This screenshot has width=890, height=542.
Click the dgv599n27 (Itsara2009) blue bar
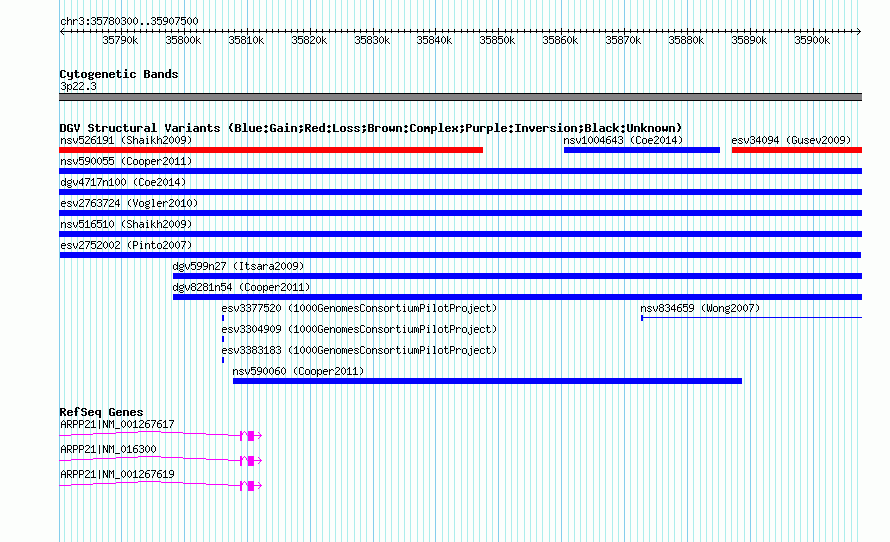(517, 276)
